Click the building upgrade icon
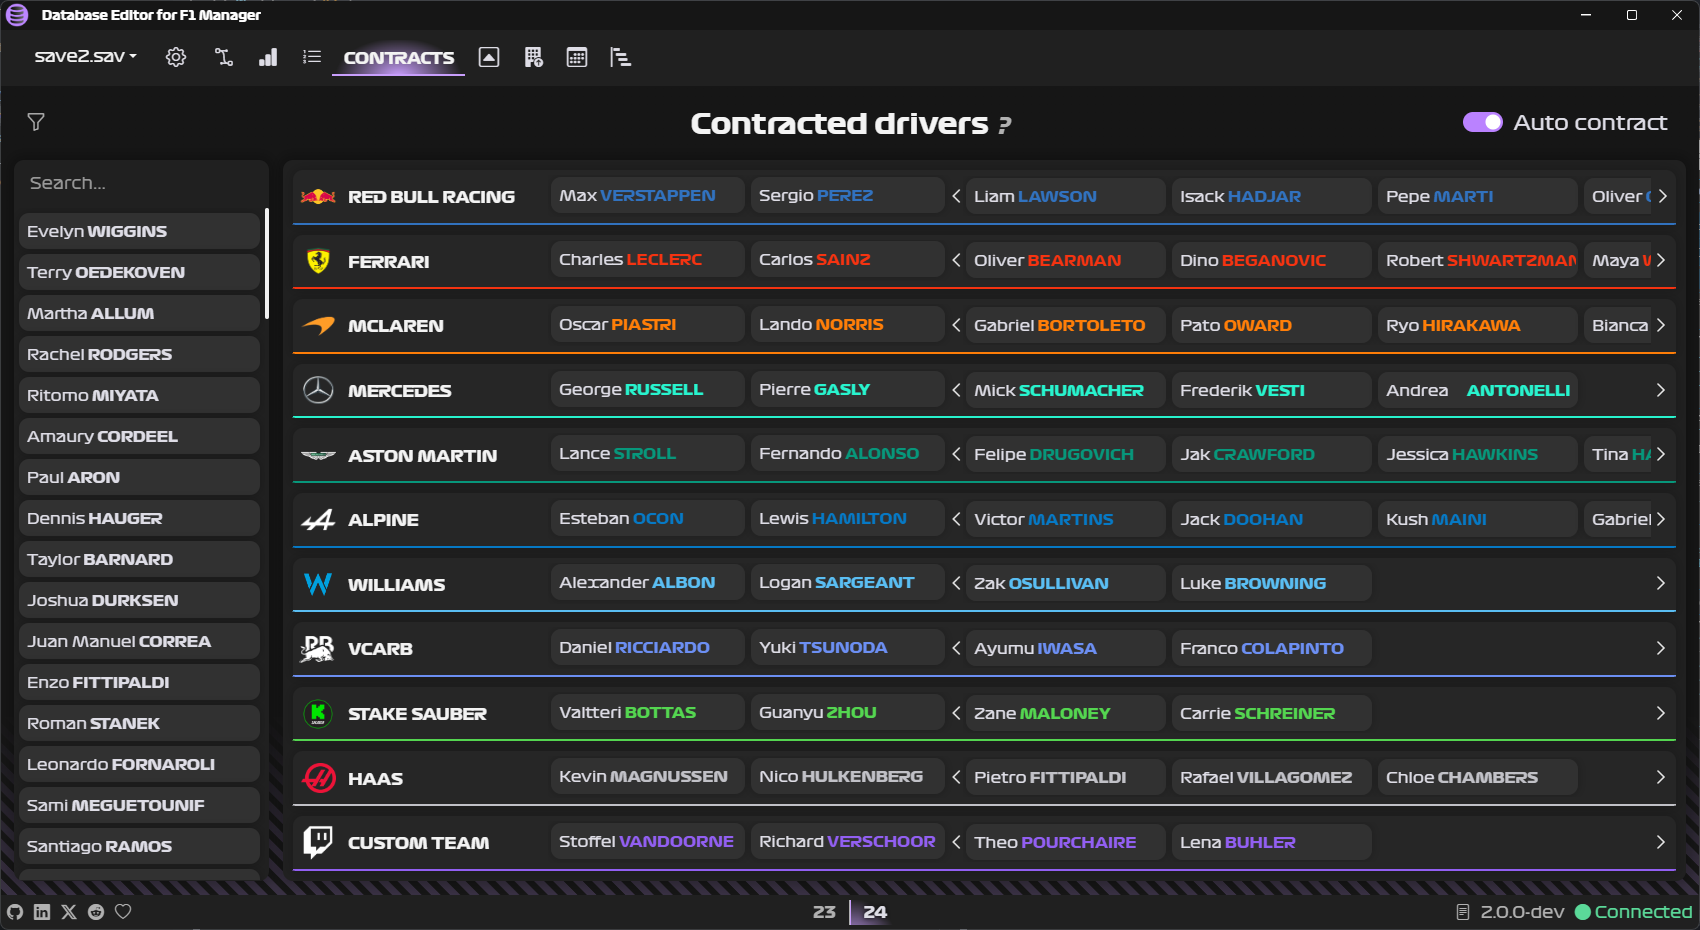Screen dimensions: 1700x930 pos(533,57)
